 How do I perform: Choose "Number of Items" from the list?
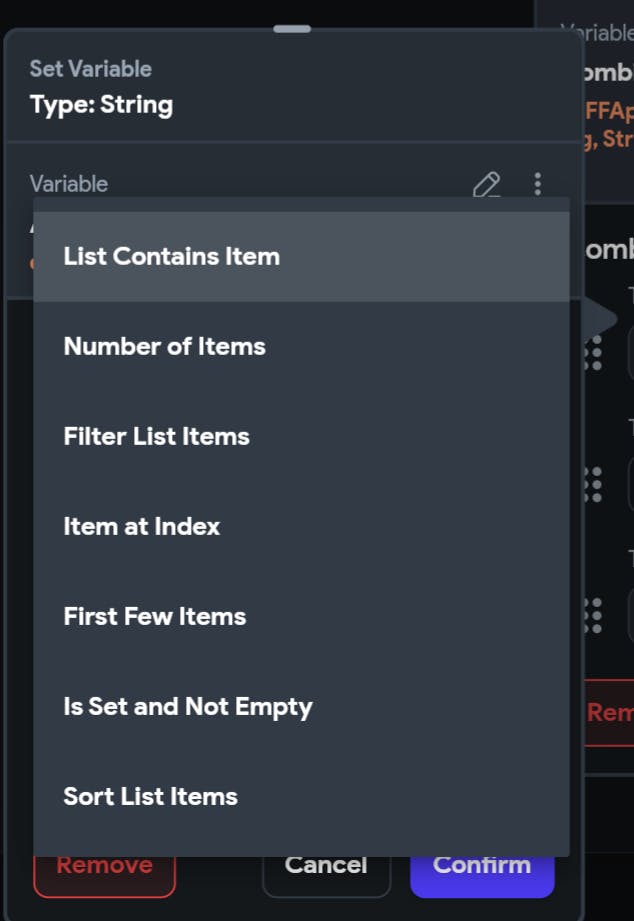(164, 347)
